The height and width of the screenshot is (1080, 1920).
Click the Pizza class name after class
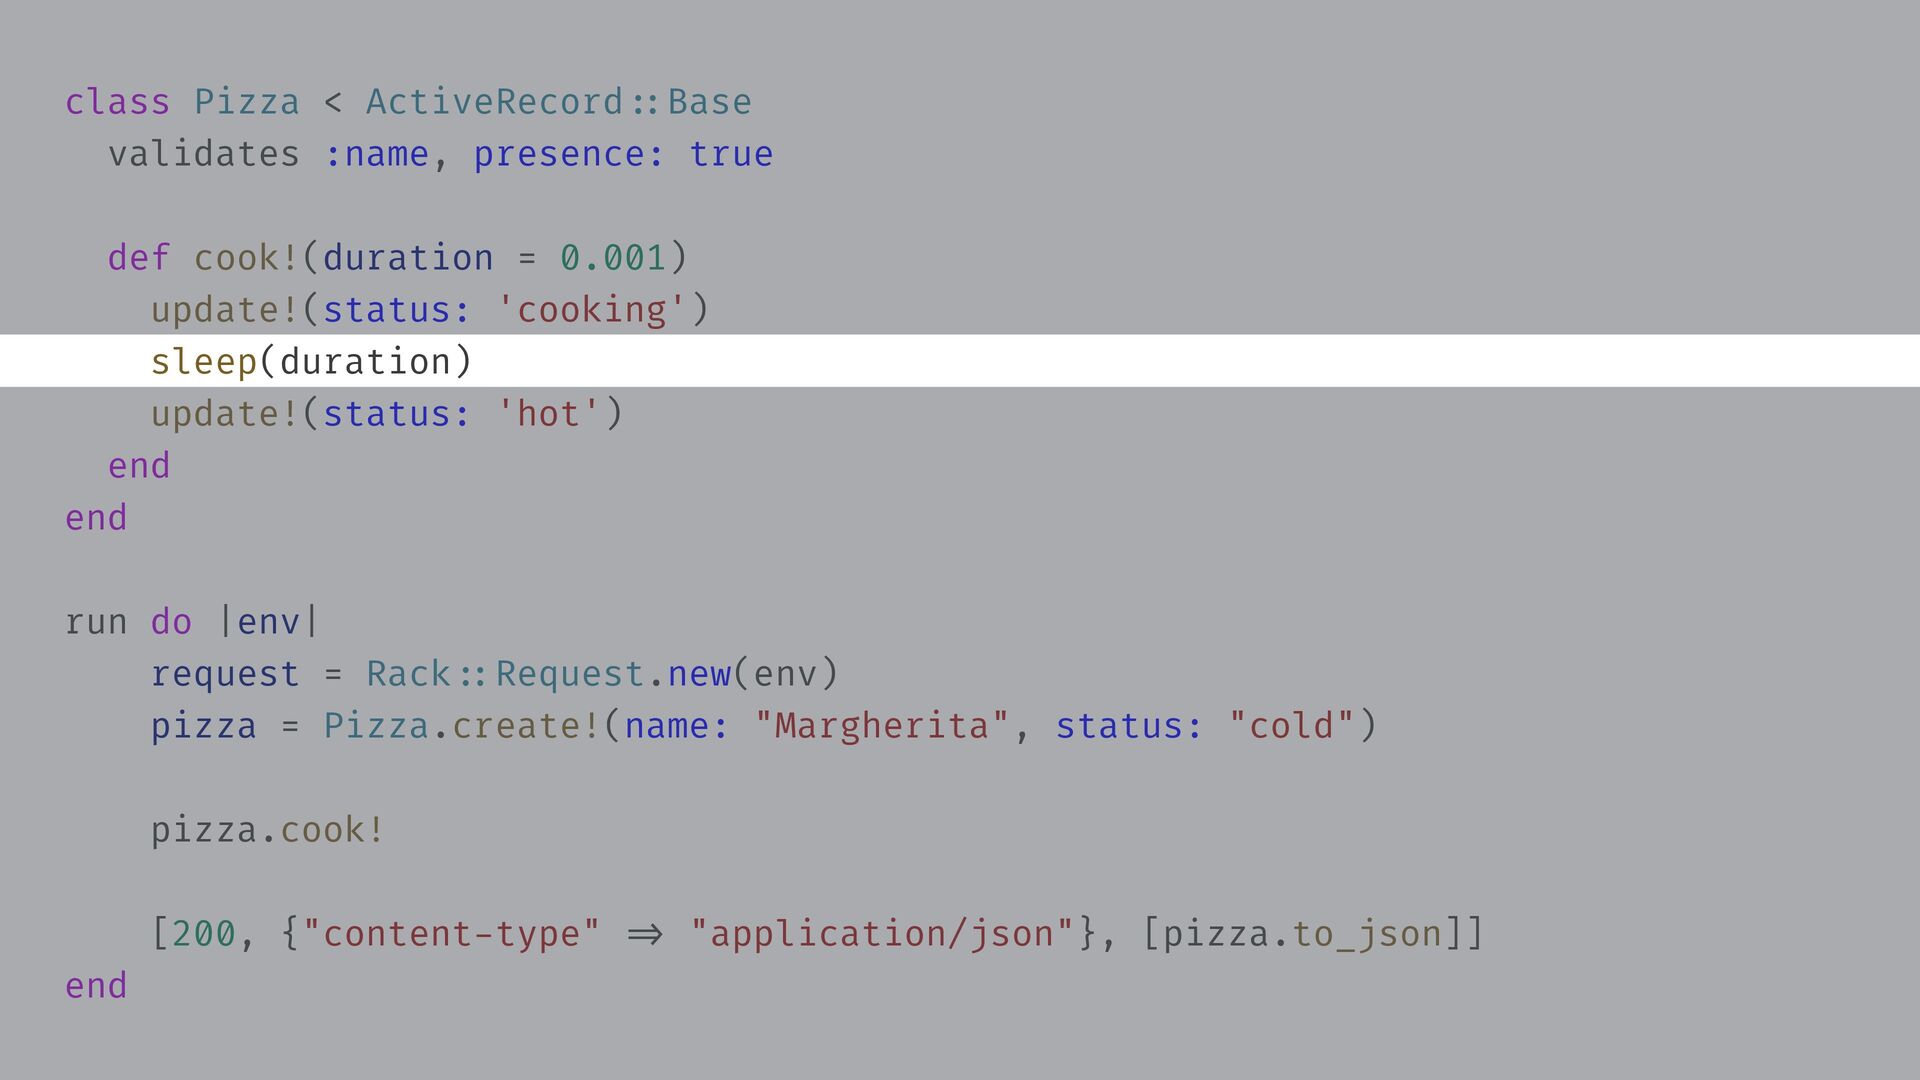coord(246,102)
